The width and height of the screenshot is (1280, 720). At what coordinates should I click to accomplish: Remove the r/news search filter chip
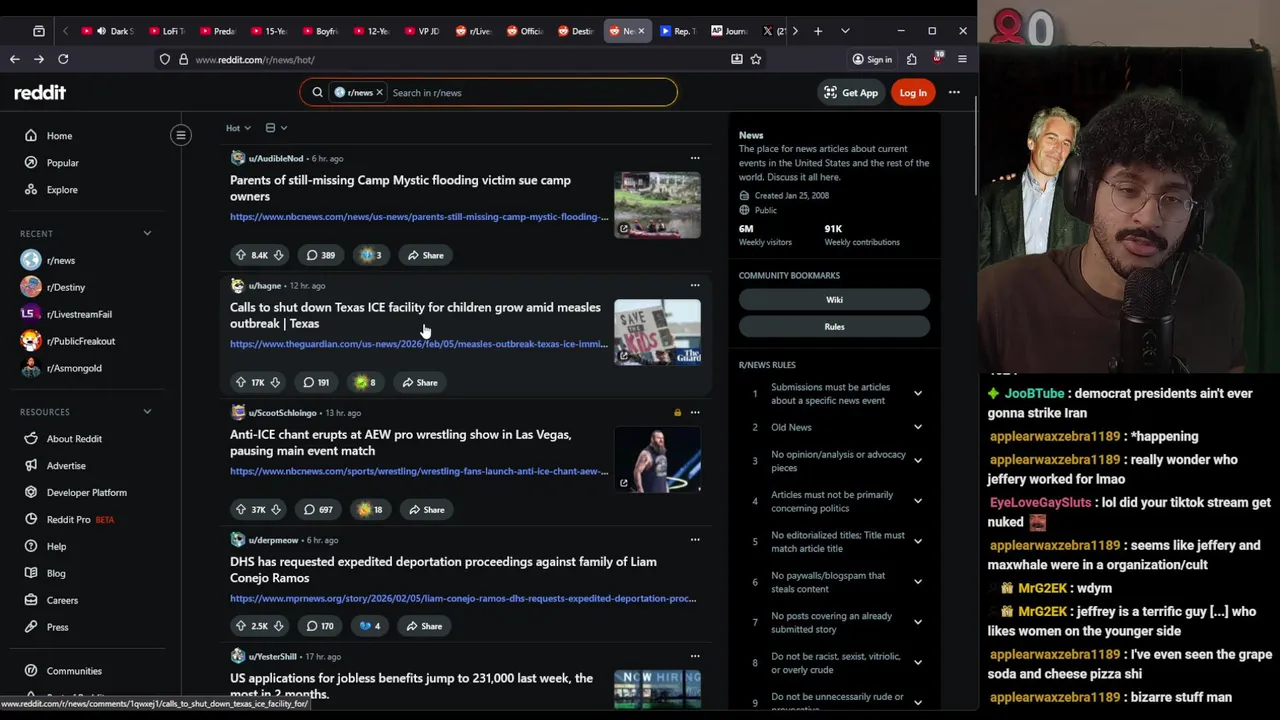(379, 92)
